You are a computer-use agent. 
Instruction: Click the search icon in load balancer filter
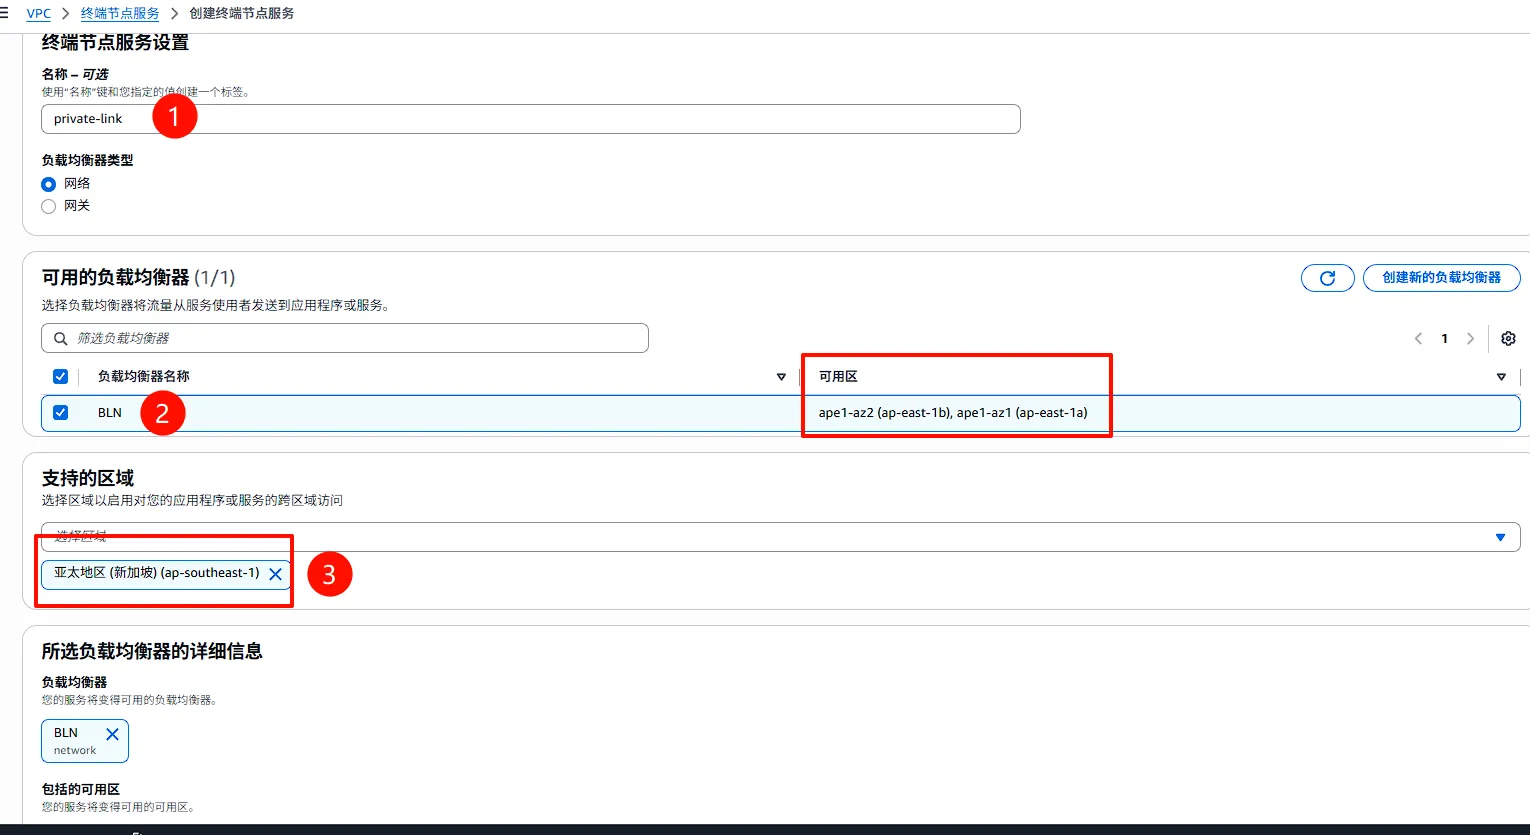[x=61, y=339]
